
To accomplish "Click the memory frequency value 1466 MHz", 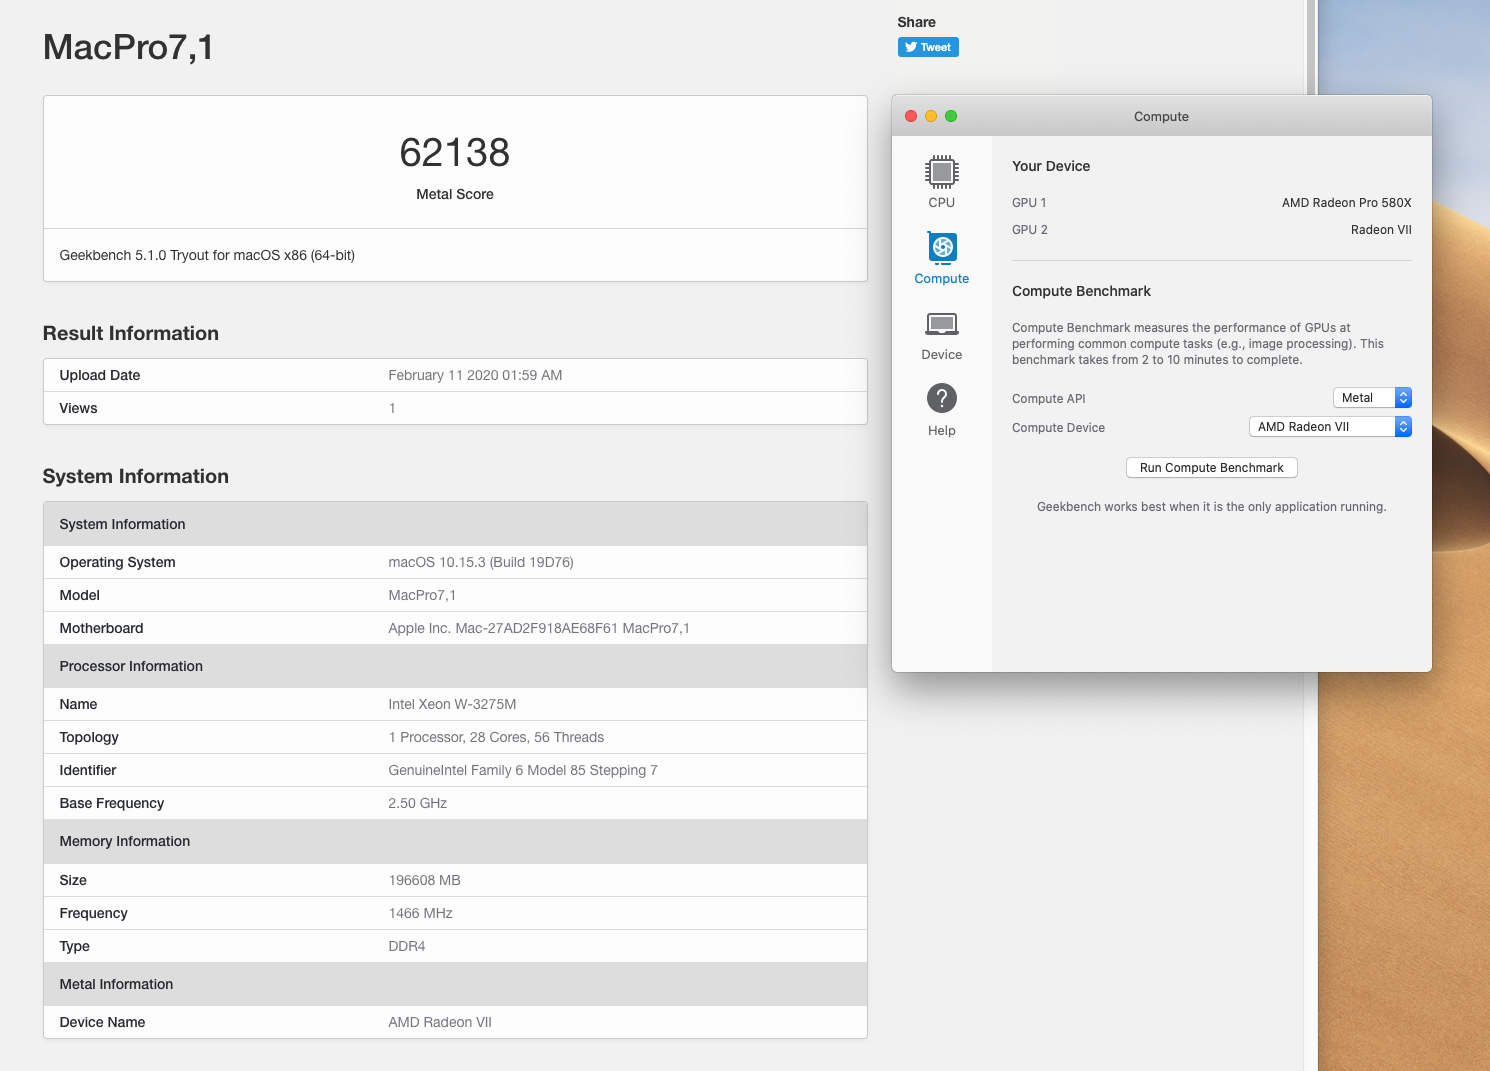I will pyautogui.click(x=420, y=913).
